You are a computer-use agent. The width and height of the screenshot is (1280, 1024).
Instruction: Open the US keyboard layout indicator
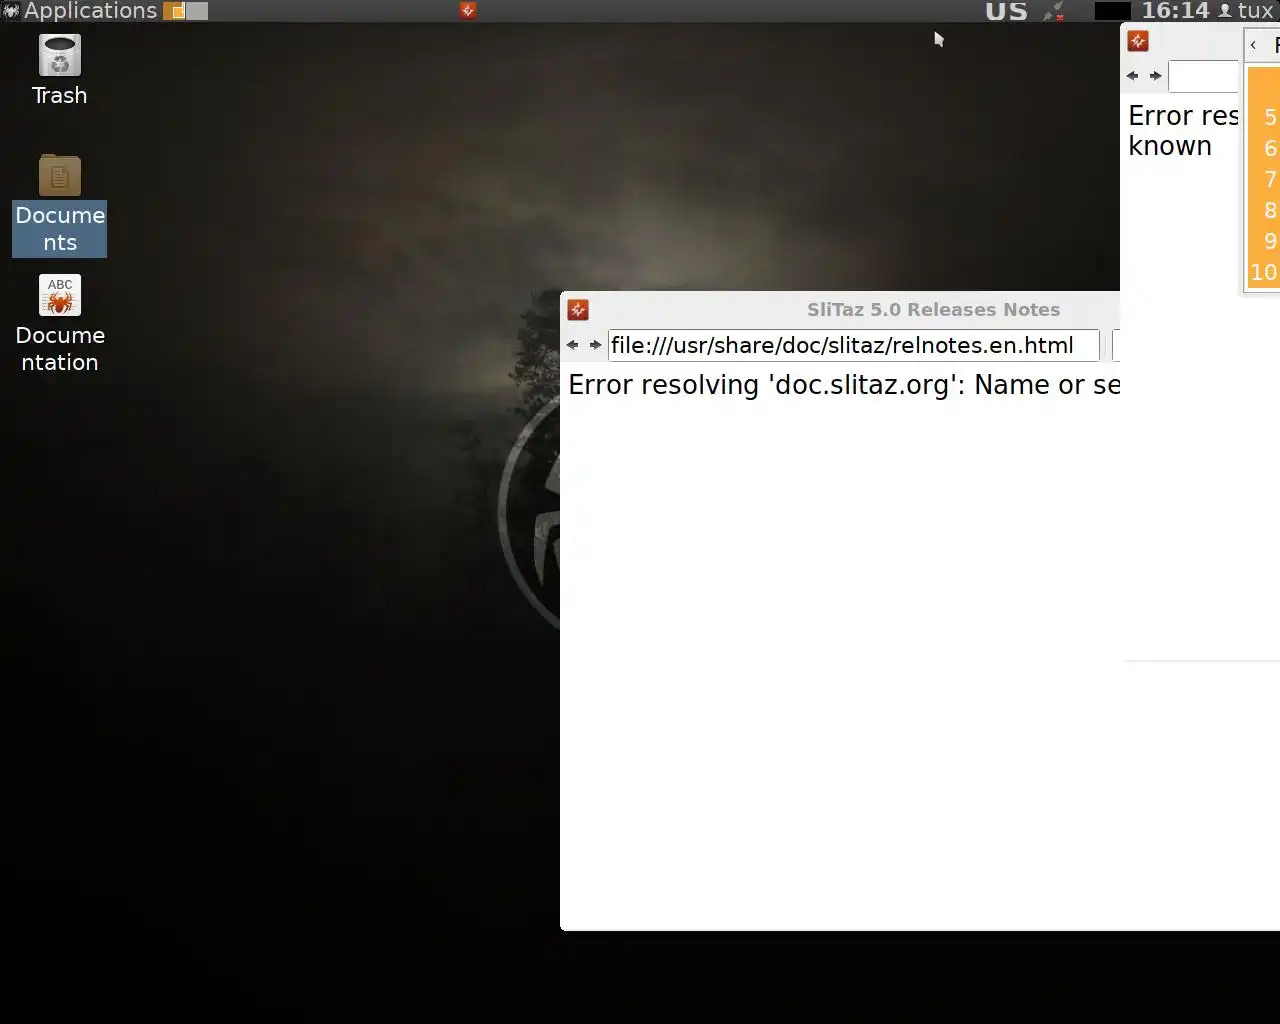(x=1006, y=11)
